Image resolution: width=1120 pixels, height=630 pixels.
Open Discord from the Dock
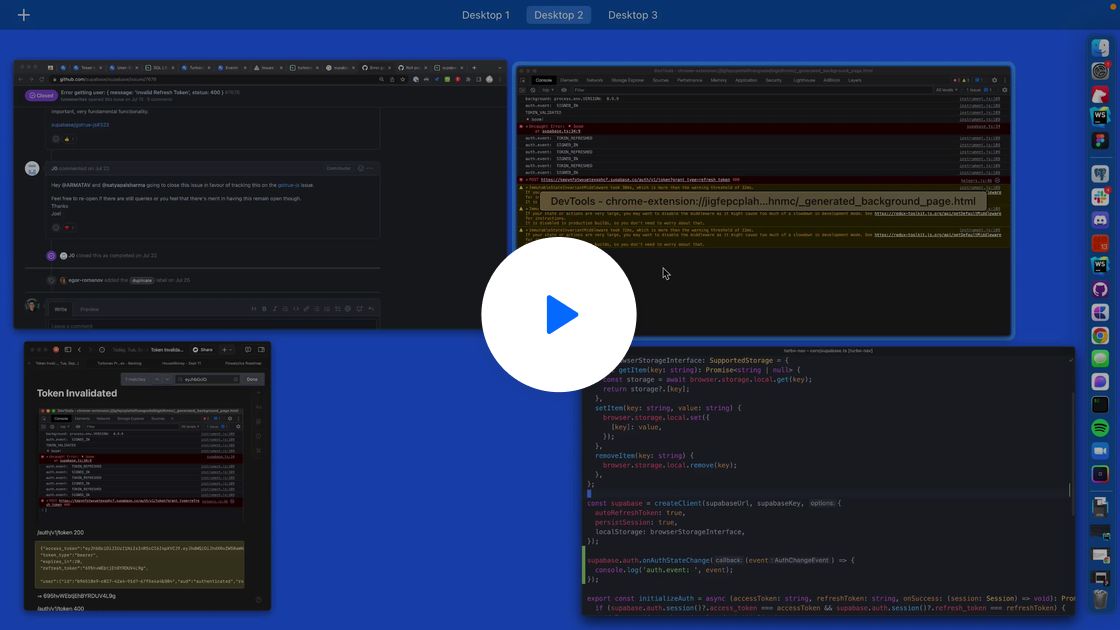1100,220
